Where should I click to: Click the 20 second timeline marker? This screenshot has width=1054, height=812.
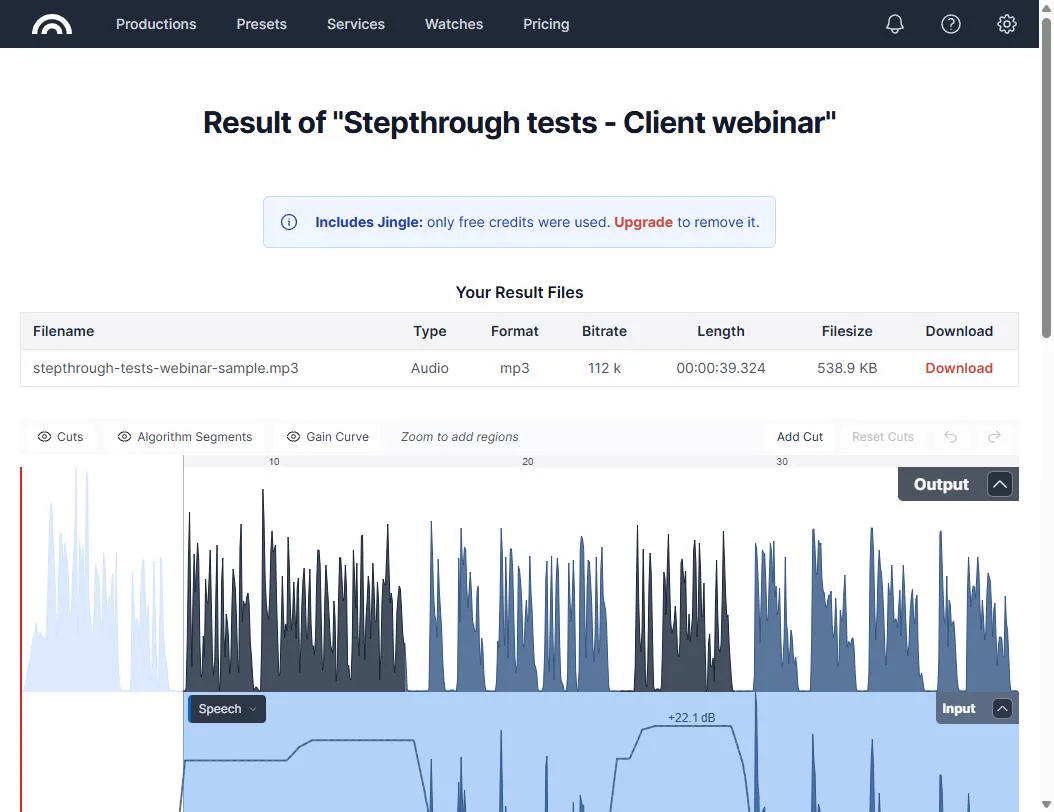coord(528,462)
